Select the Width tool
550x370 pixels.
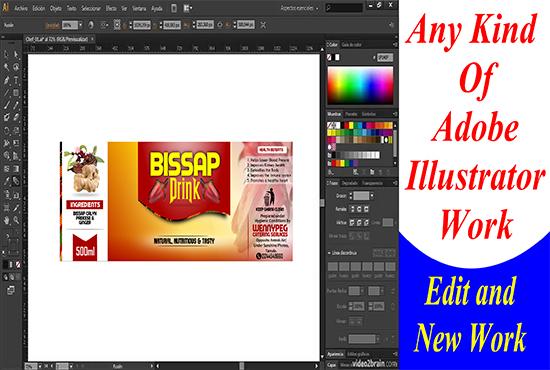click(x=6, y=143)
